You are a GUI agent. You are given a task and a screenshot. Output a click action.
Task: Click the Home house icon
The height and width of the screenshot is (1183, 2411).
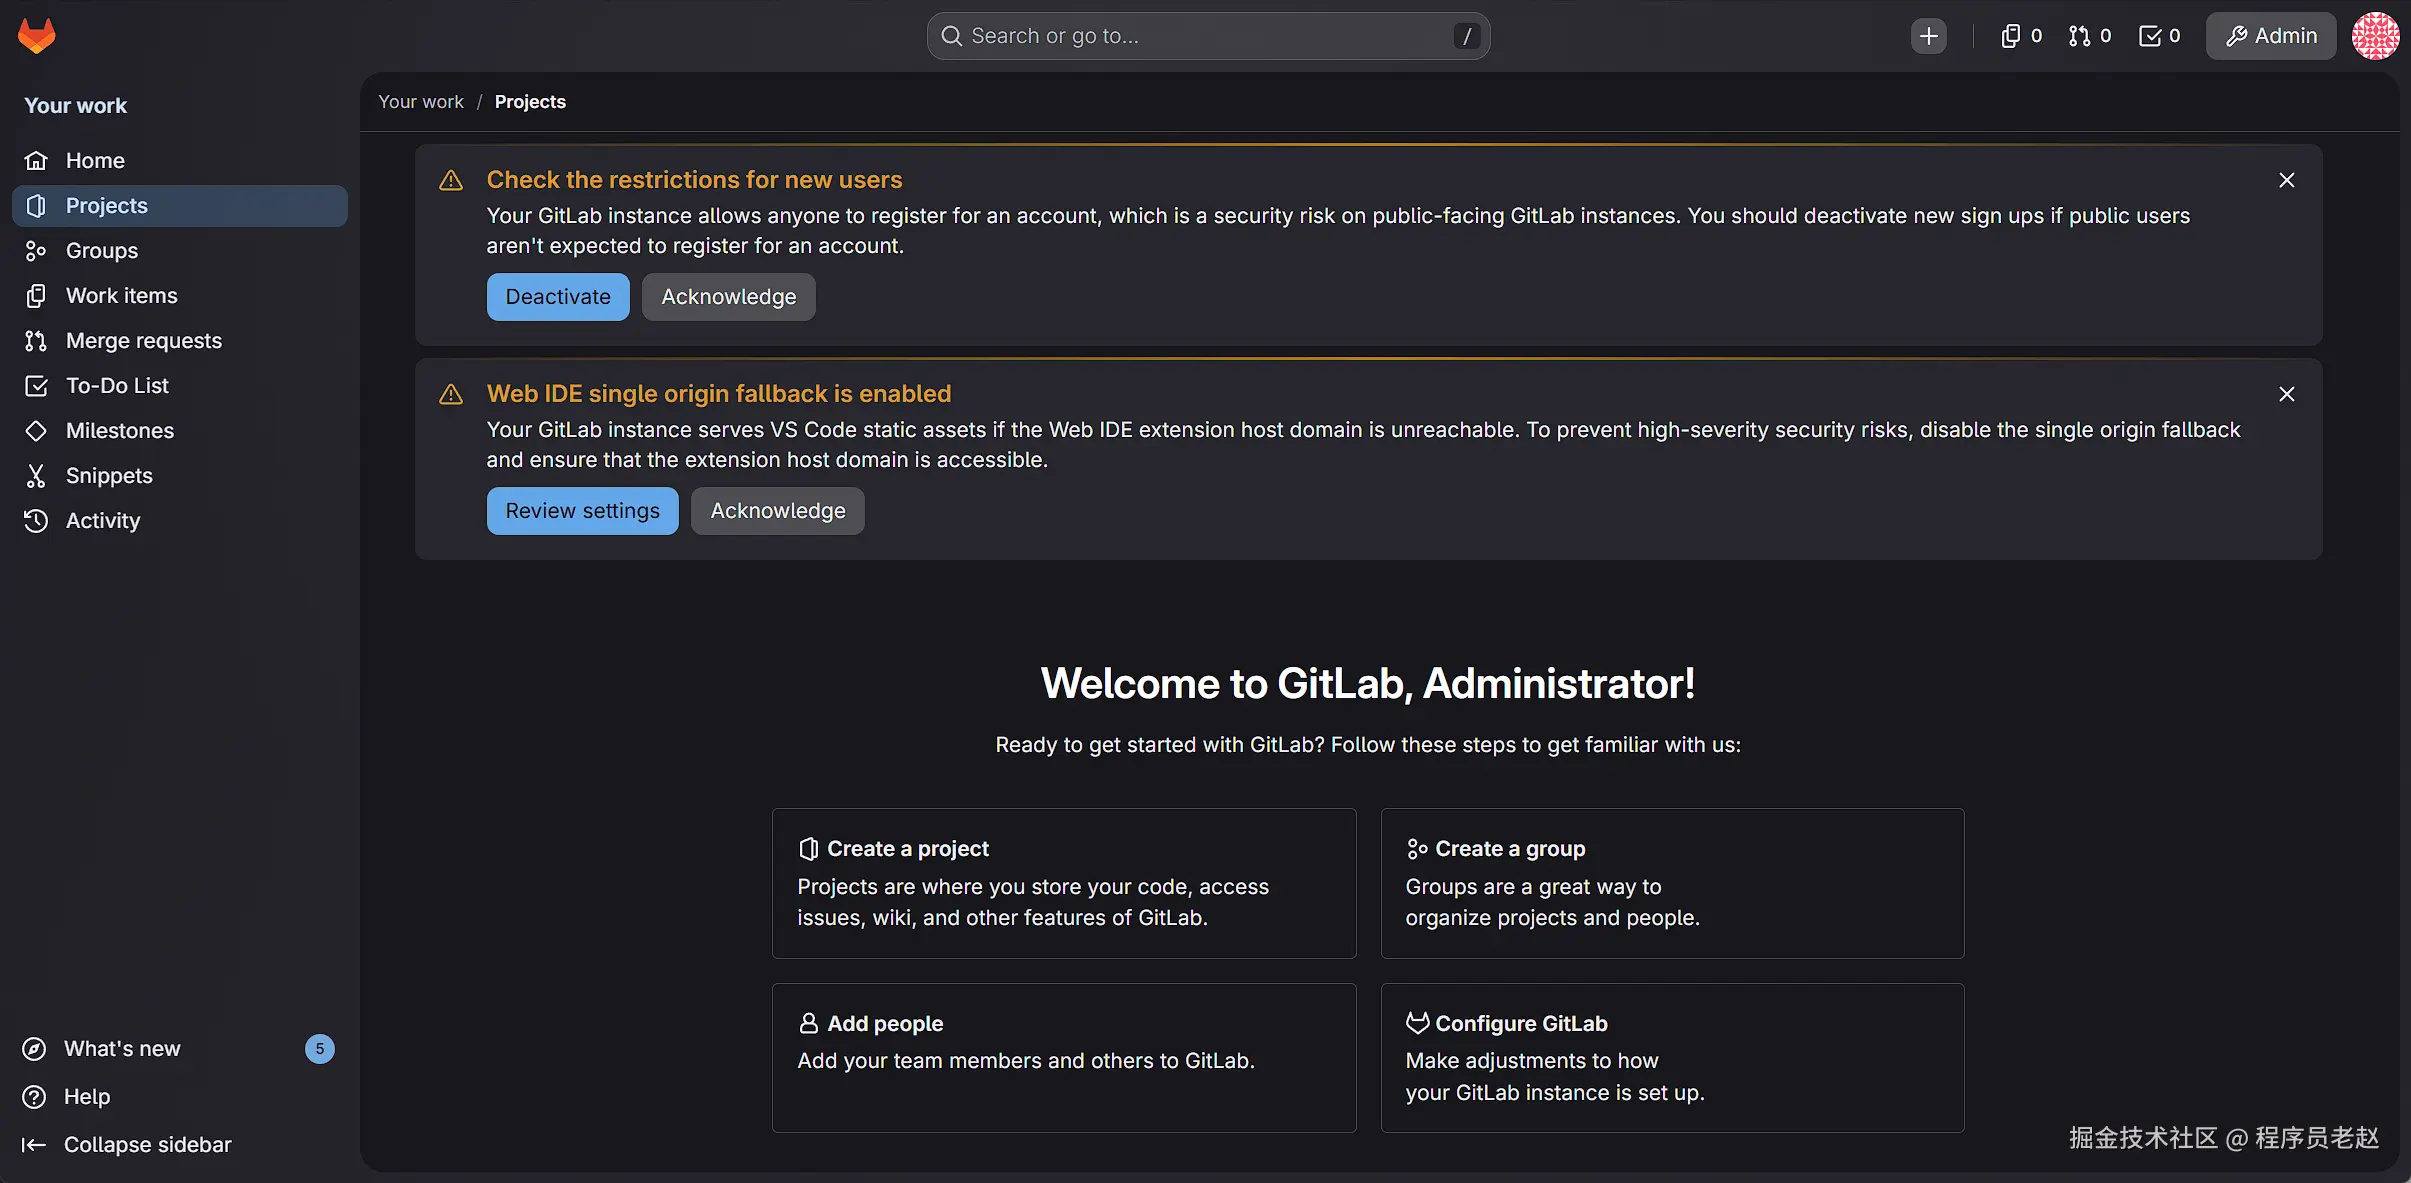36,161
